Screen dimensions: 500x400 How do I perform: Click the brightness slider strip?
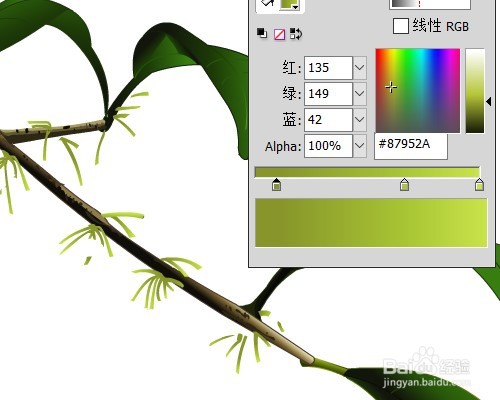click(x=475, y=91)
